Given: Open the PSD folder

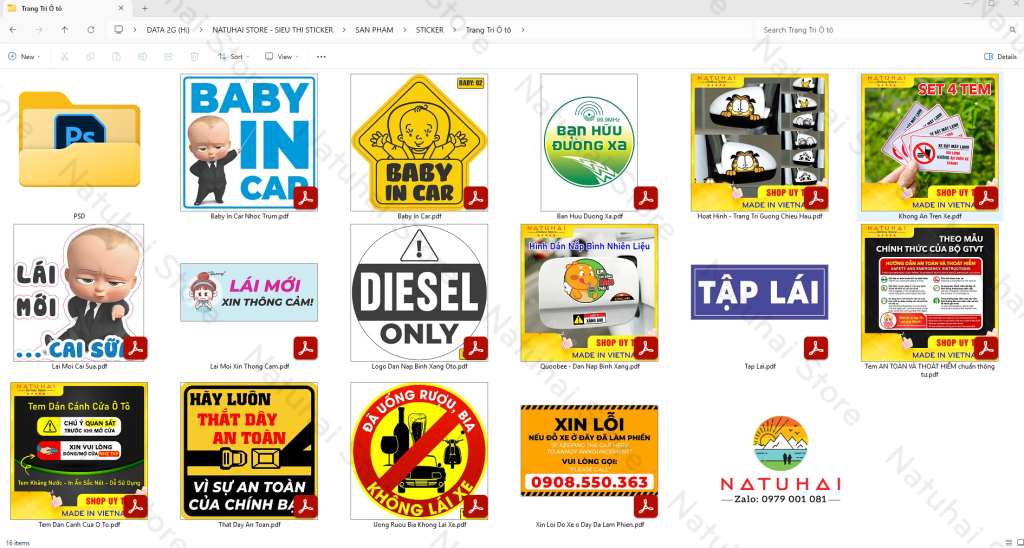Looking at the screenshot, I should tap(80, 139).
